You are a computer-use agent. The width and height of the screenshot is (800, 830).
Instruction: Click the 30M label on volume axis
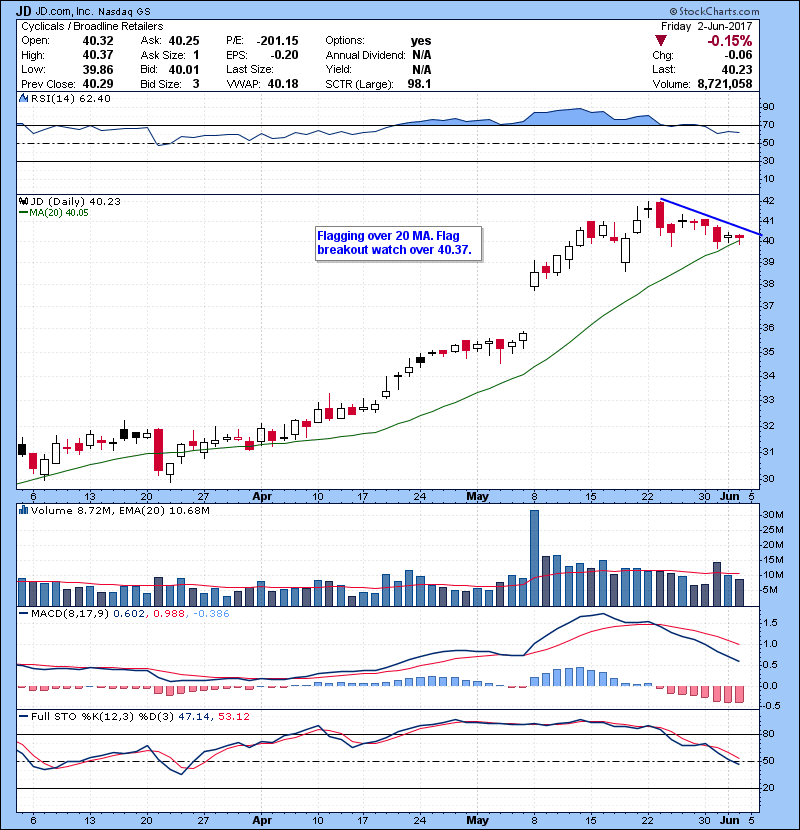click(x=772, y=515)
